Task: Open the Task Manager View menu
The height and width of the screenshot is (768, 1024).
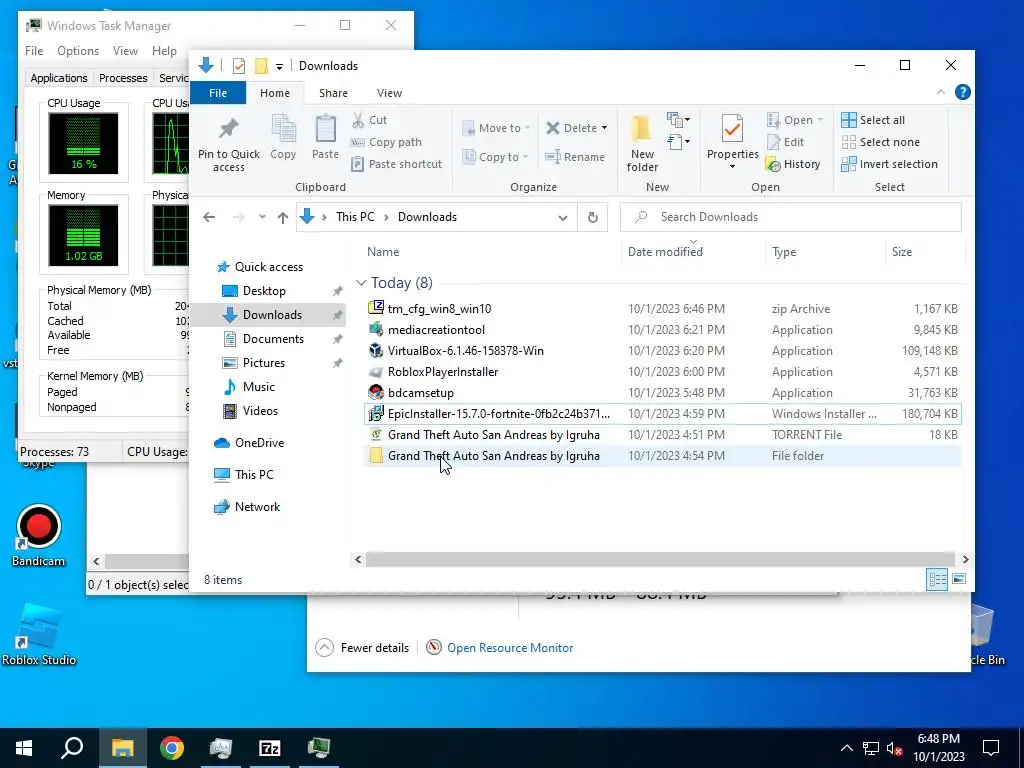Action: [125, 51]
